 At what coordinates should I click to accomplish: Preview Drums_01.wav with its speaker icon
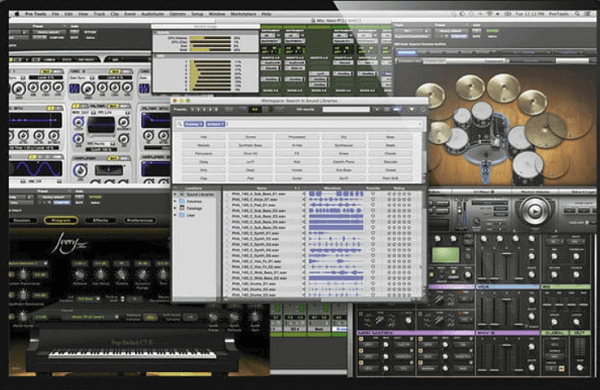[305, 284]
